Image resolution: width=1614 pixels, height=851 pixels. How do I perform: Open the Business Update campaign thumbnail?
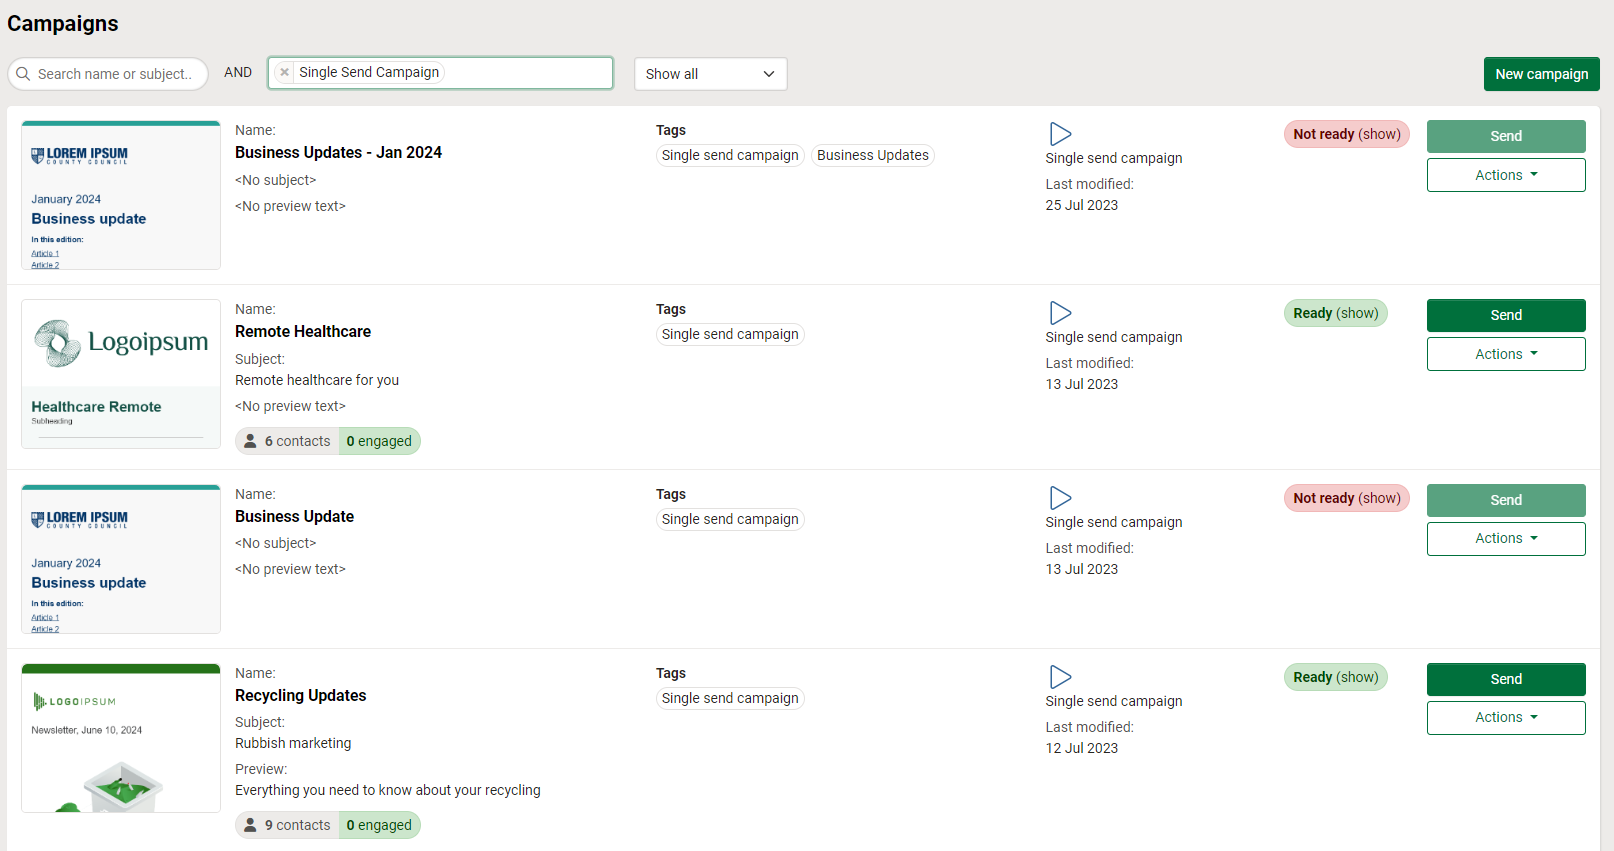[121, 559]
